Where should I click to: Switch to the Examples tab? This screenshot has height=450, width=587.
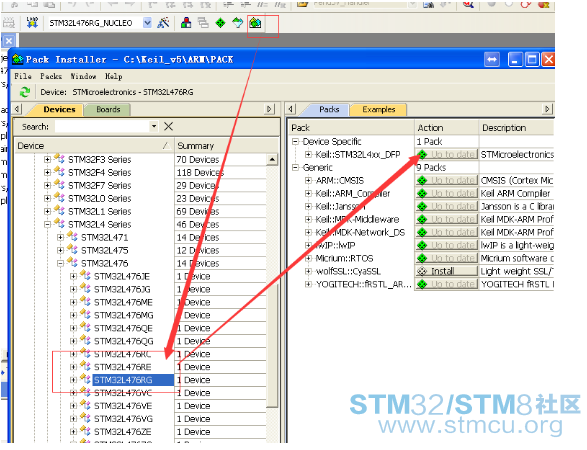click(x=378, y=110)
